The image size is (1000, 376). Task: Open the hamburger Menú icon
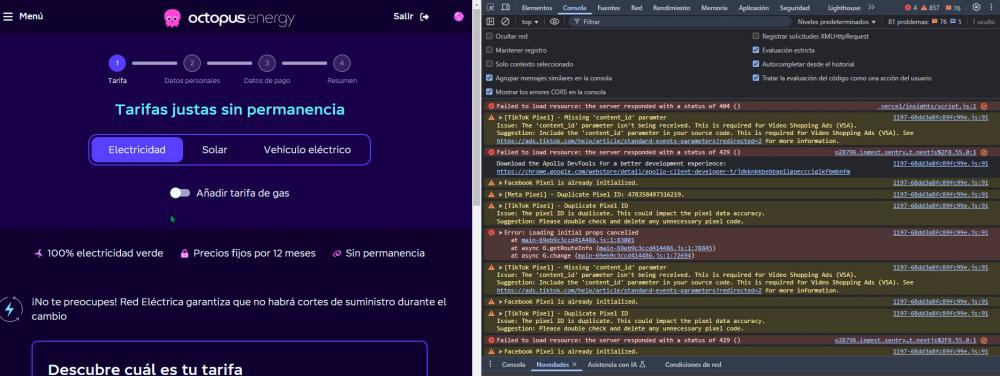point(8,17)
